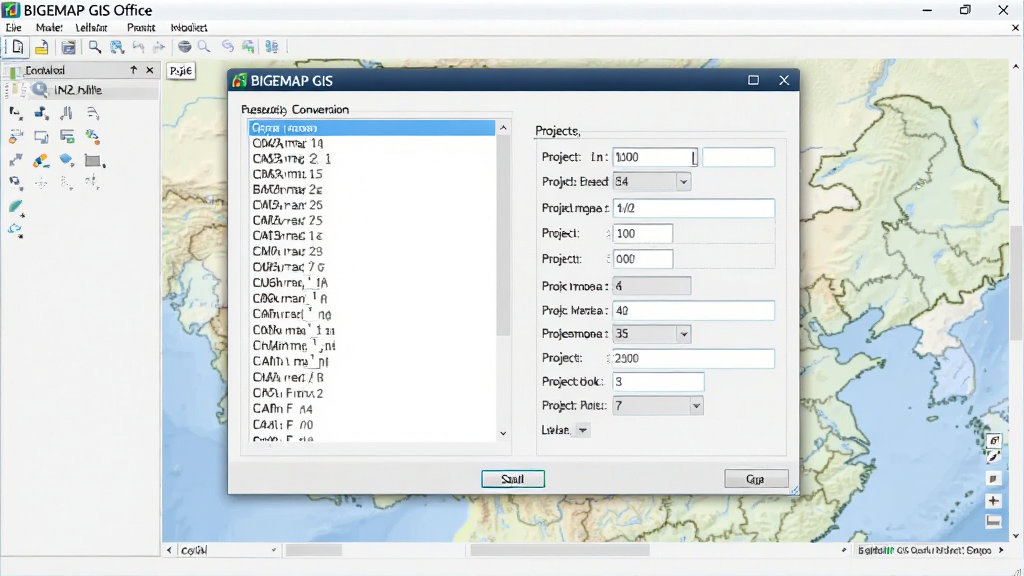Select the Pajié tab above the map

pyautogui.click(x=181, y=71)
